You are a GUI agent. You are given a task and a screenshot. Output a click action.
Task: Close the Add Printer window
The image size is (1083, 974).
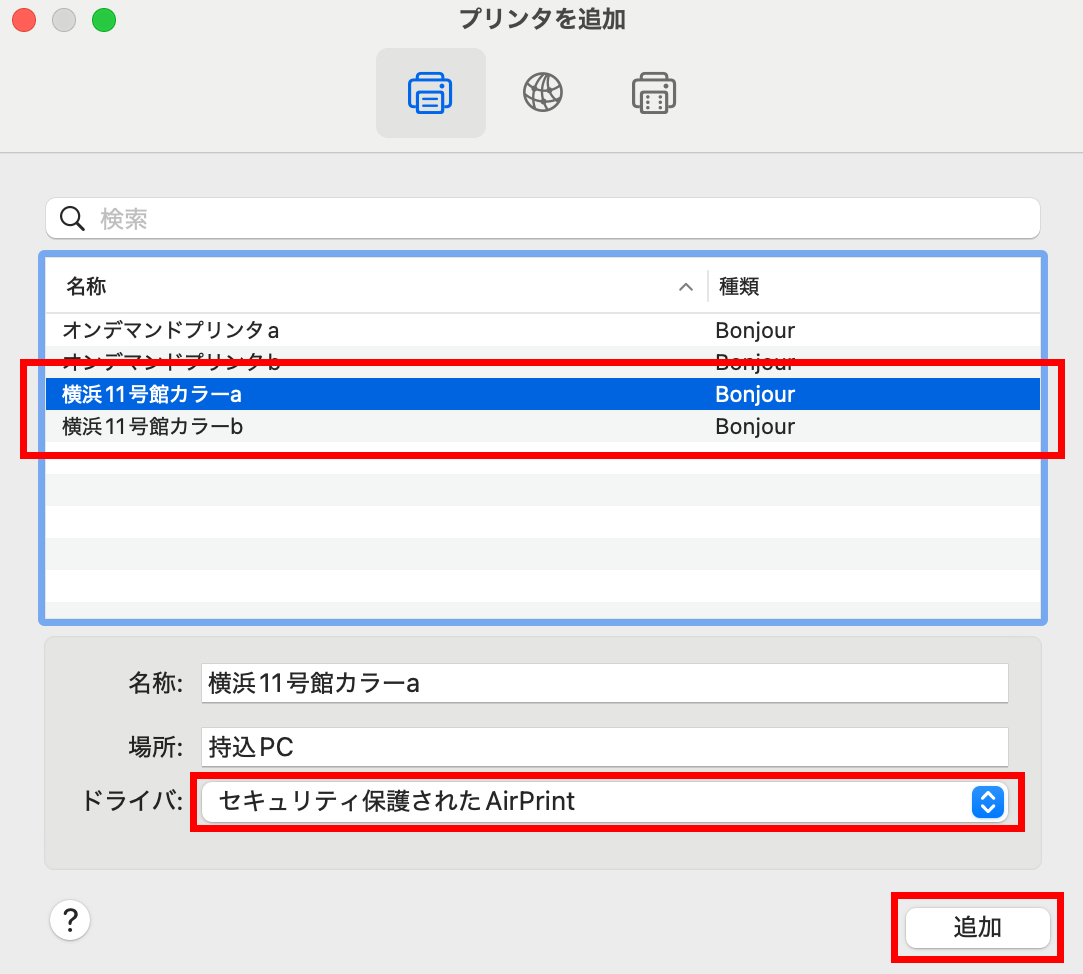tap(23, 19)
